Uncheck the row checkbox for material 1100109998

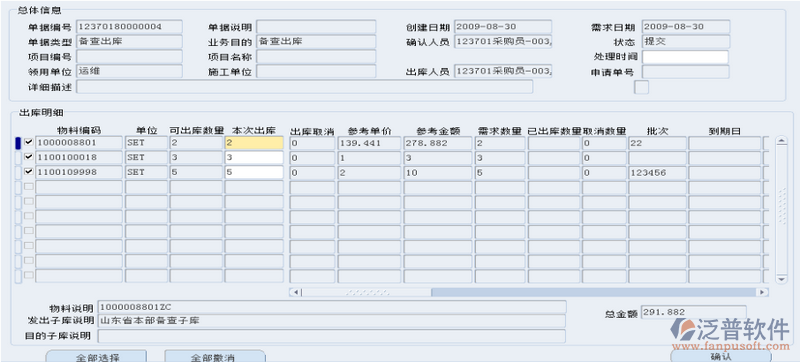pos(29,172)
